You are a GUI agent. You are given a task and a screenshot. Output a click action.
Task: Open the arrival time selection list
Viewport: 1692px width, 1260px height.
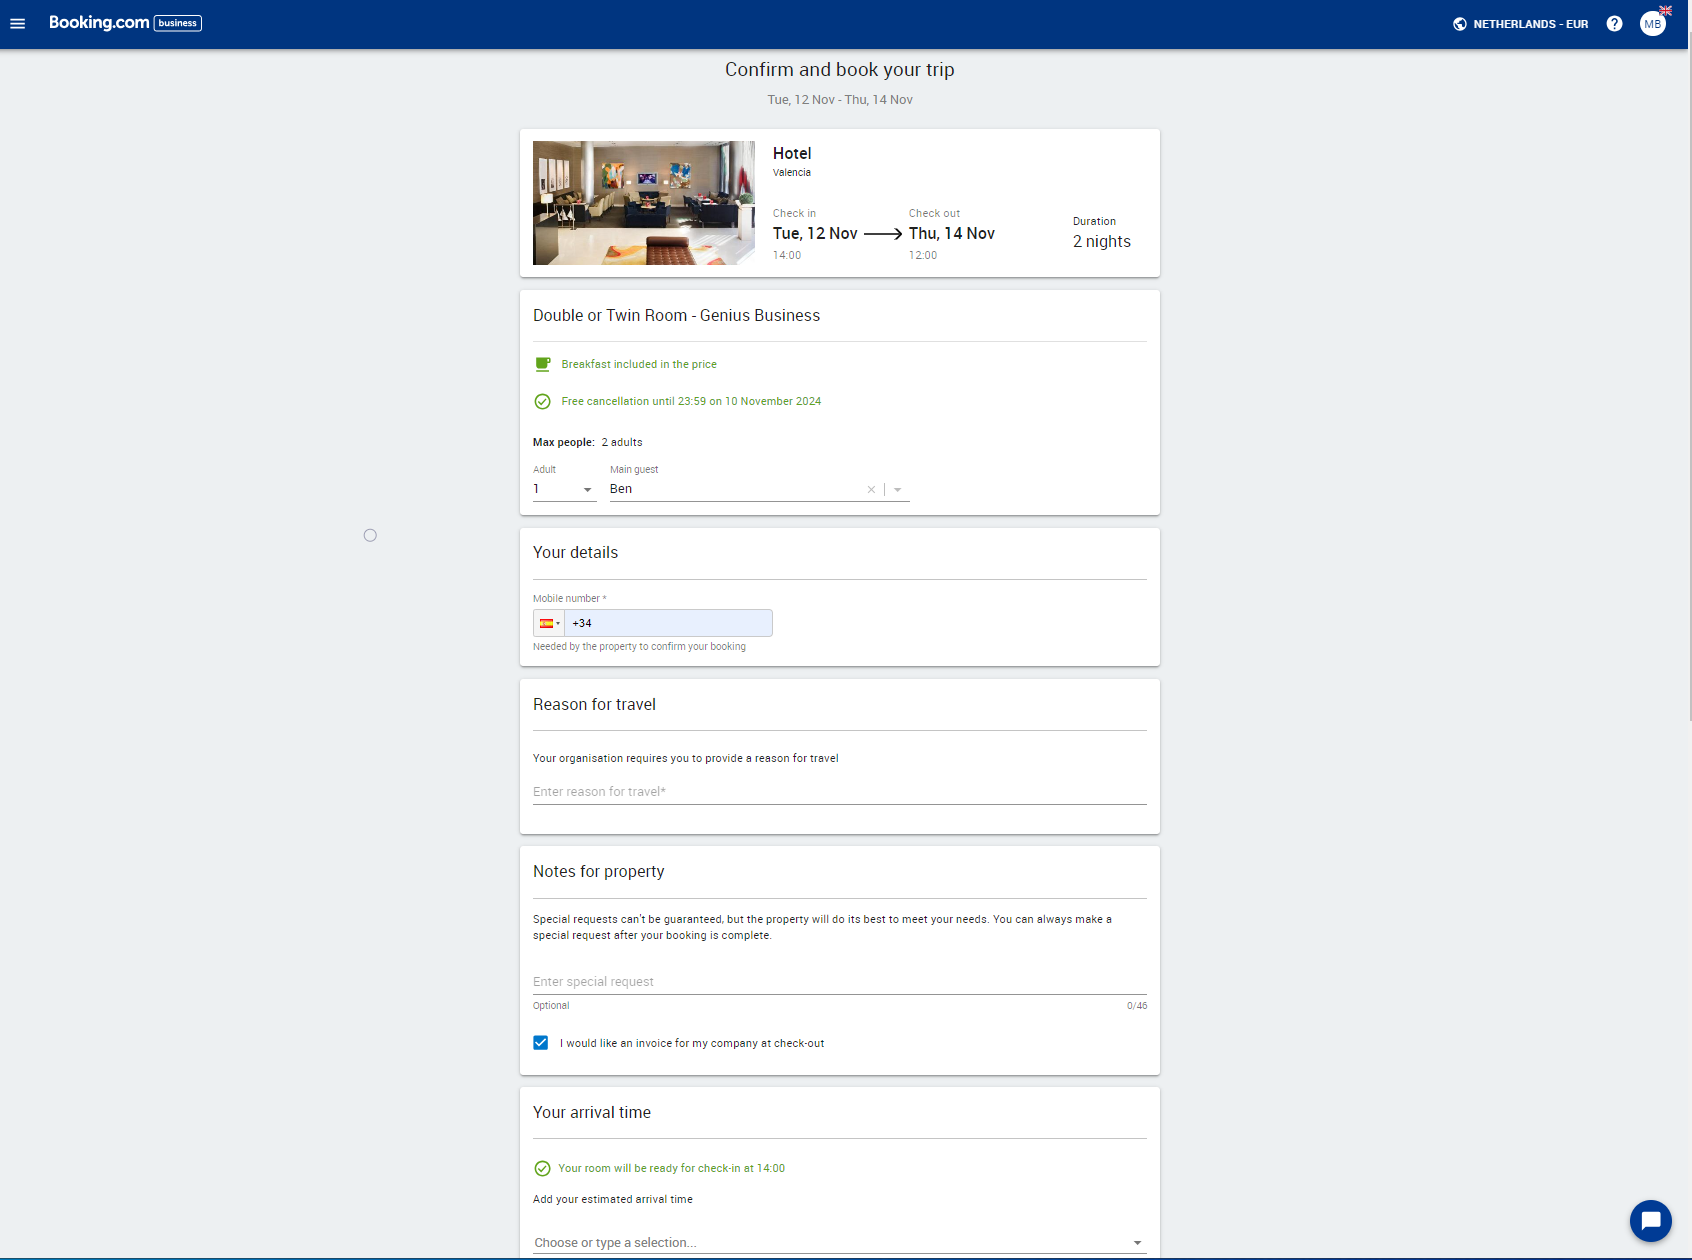838,1242
